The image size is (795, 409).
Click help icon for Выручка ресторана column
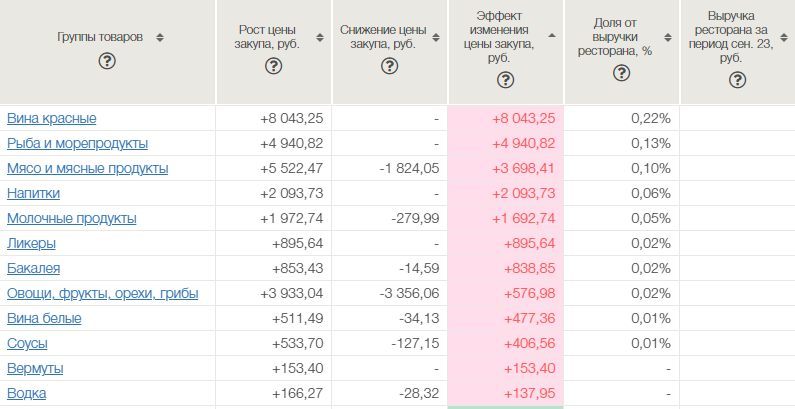(737, 81)
